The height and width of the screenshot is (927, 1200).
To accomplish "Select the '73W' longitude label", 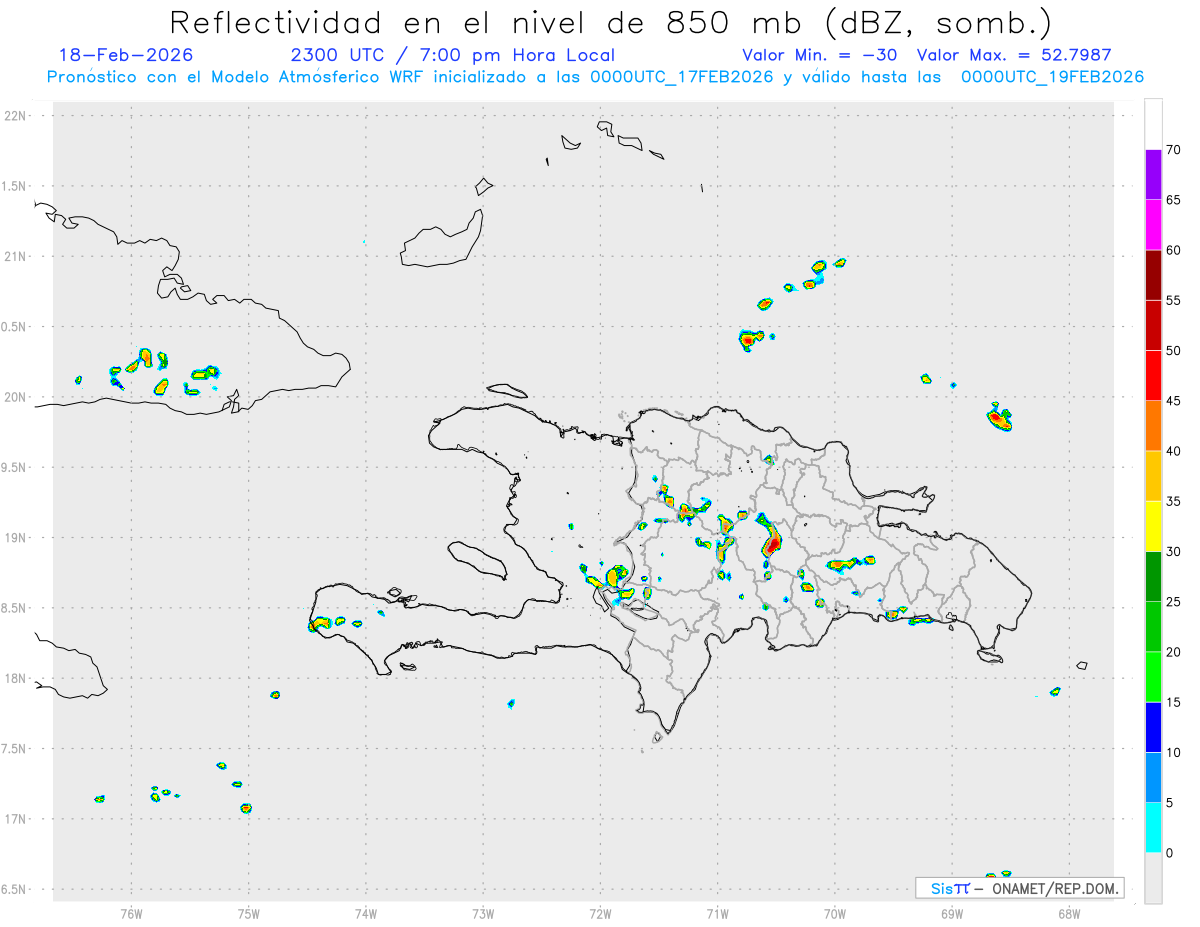I will click(483, 913).
